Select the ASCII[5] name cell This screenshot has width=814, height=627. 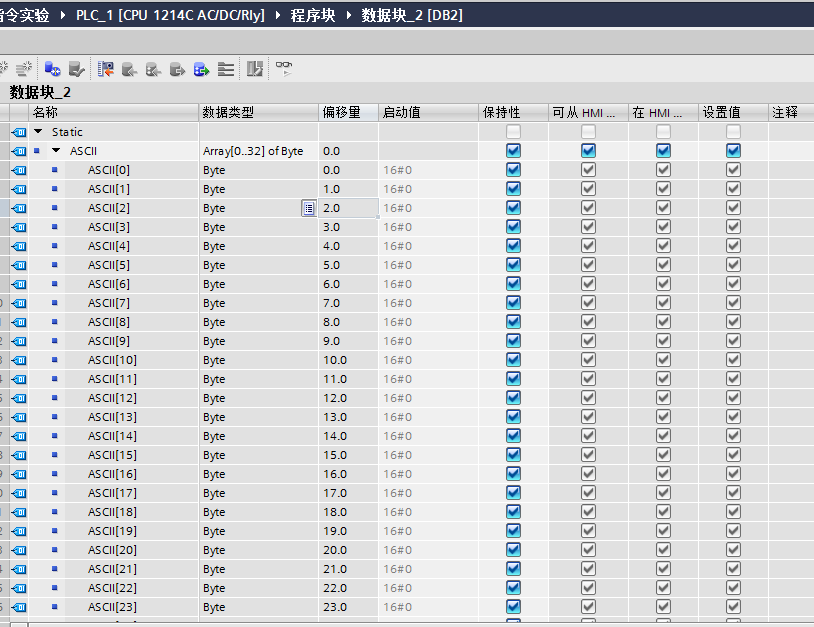pos(108,265)
